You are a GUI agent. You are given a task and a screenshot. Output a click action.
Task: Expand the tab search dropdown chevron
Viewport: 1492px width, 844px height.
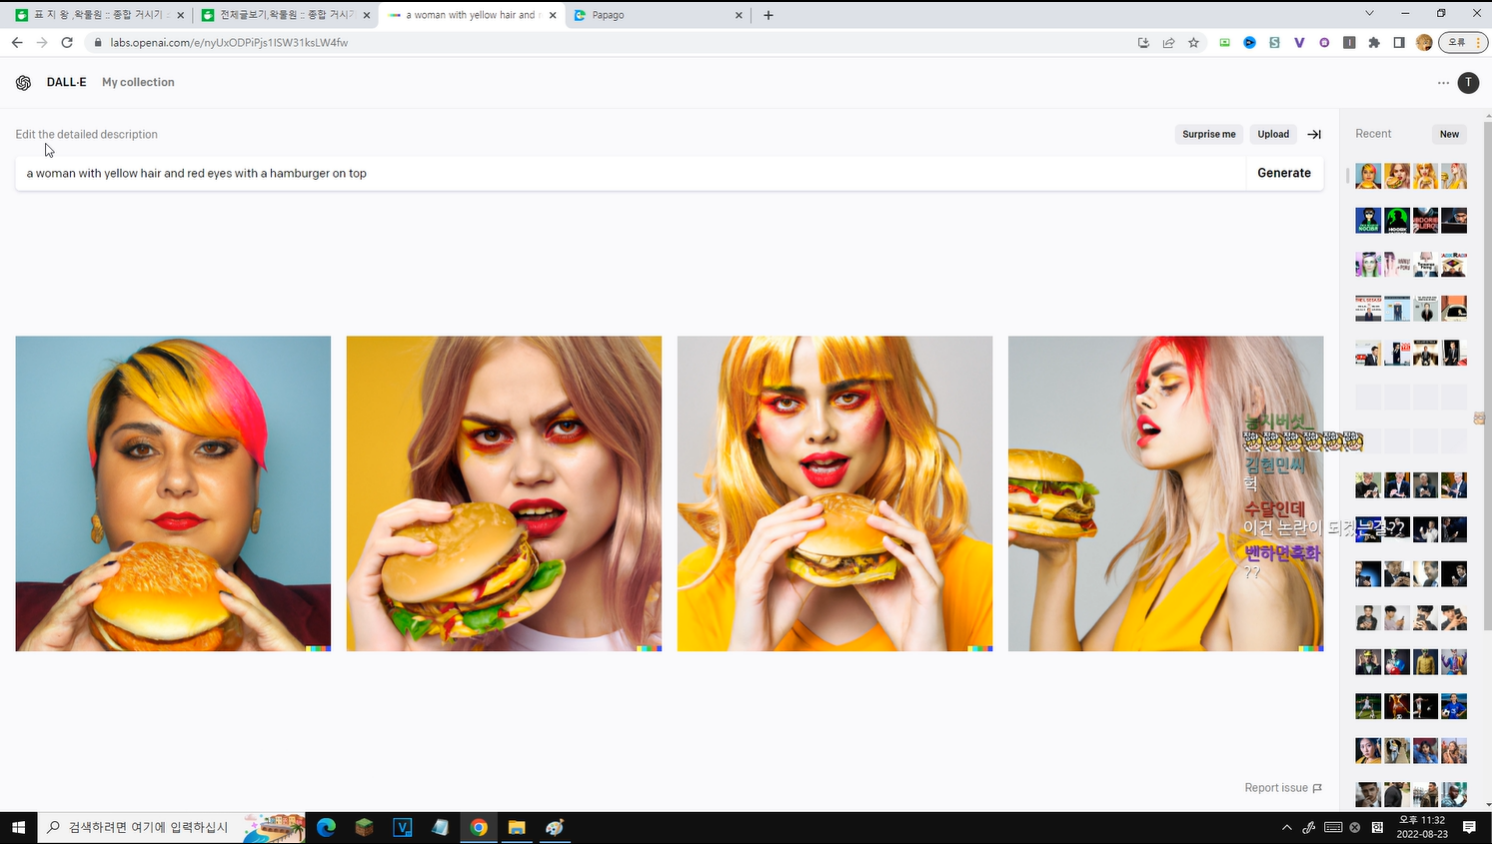point(1369,14)
